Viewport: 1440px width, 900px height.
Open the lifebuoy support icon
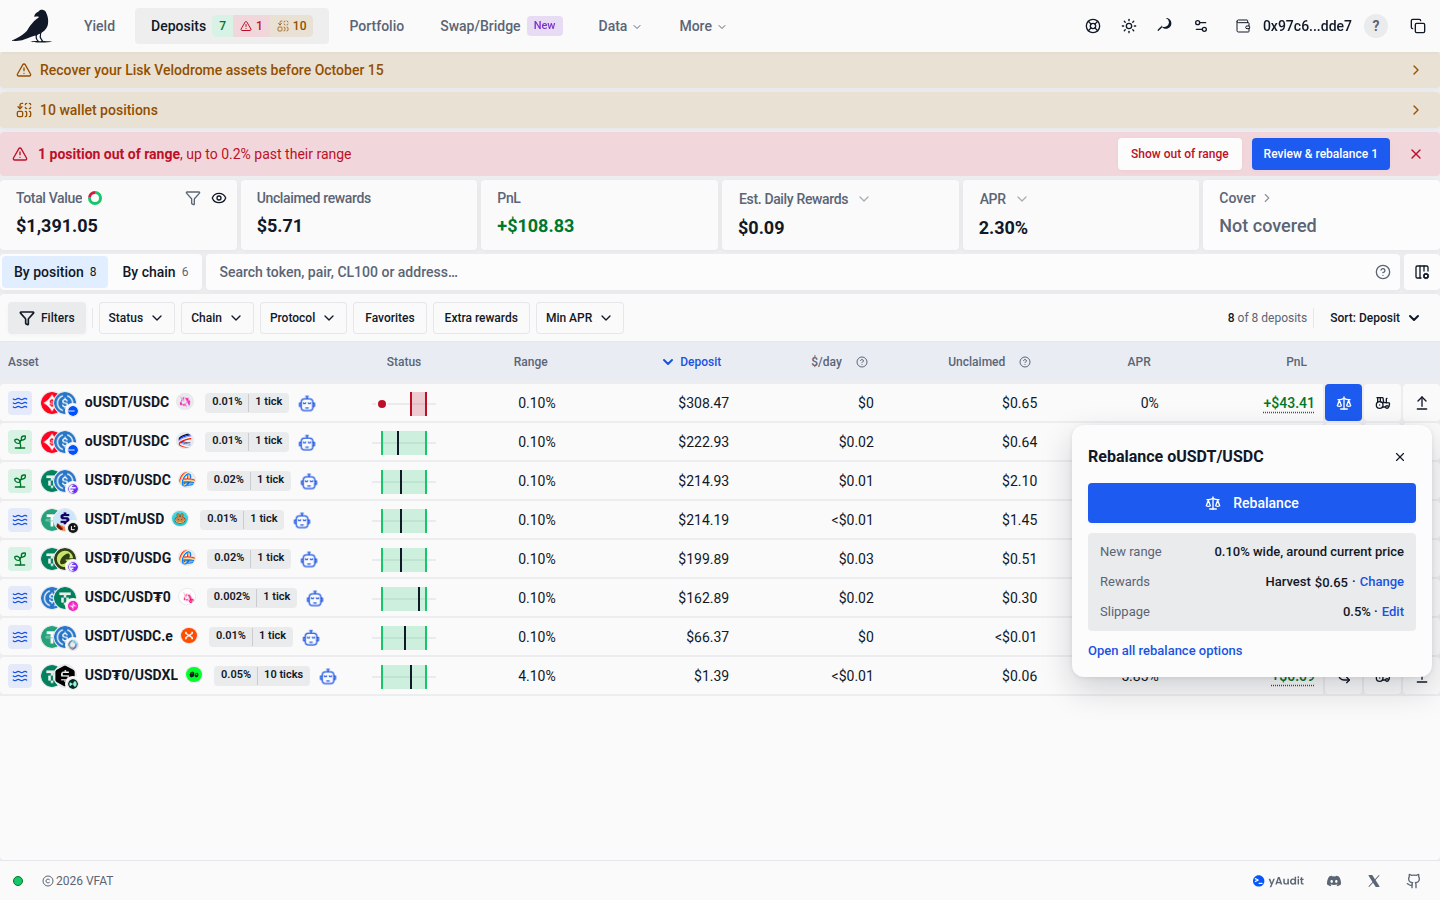click(1093, 26)
